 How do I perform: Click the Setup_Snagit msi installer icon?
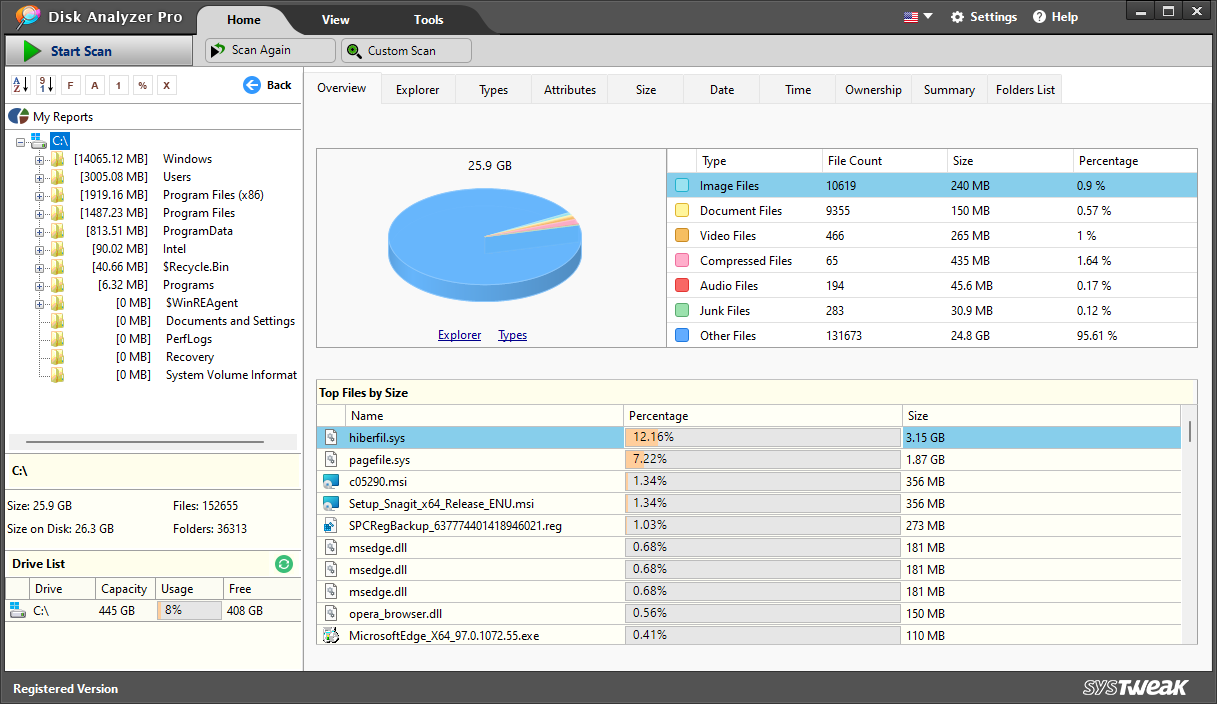[x=331, y=504]
